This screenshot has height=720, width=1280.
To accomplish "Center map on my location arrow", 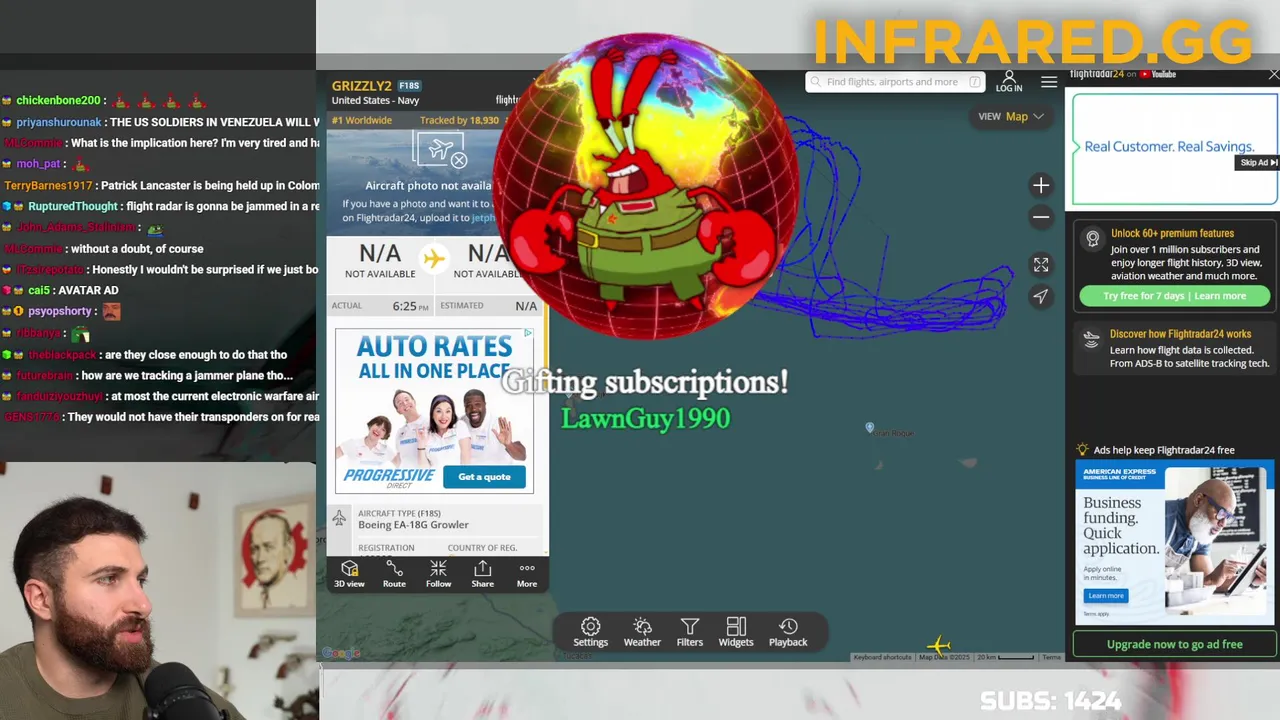I will [x=1041, y=296].
